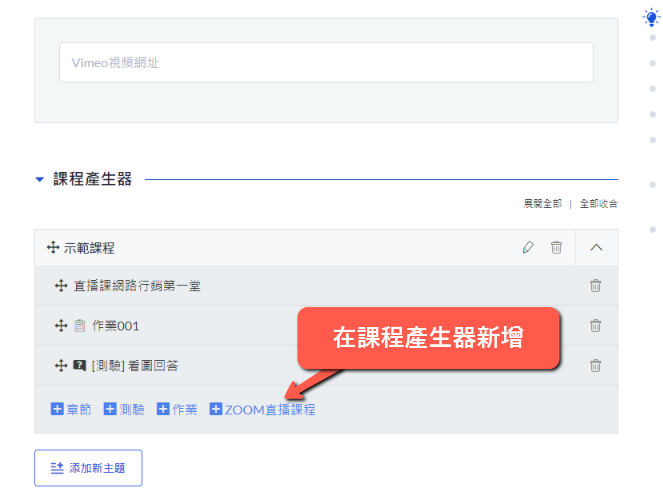Open 作業001 row text

point(115,326)
